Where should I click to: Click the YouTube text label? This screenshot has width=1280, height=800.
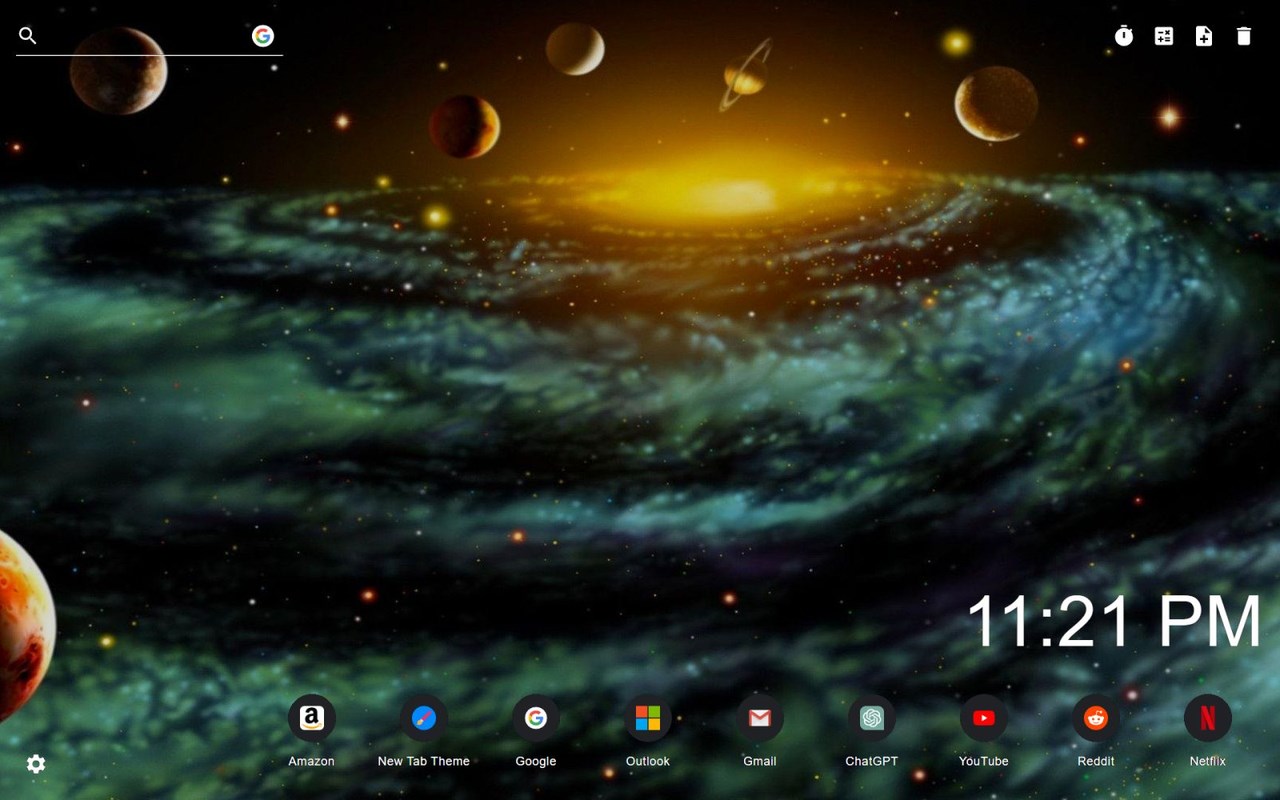tap(984, 761)
